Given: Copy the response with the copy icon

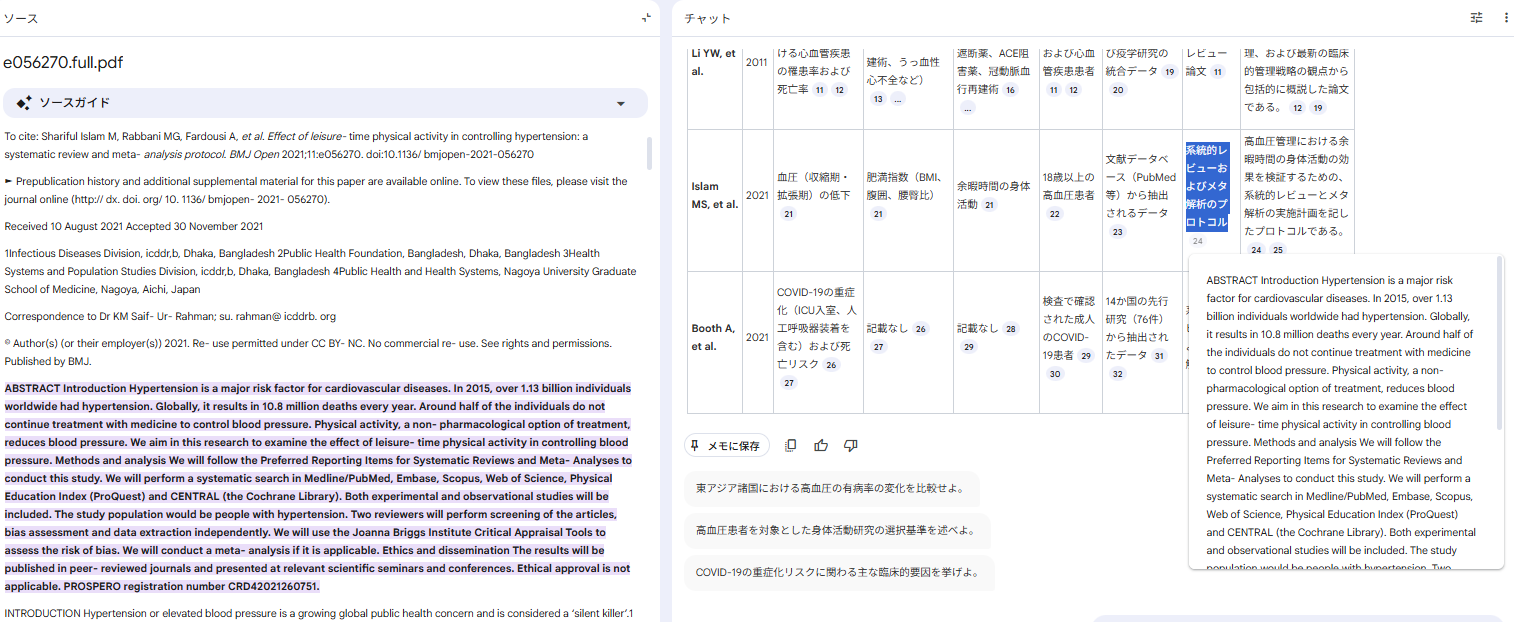Looking at the screenshot, I should pos(791,446).
